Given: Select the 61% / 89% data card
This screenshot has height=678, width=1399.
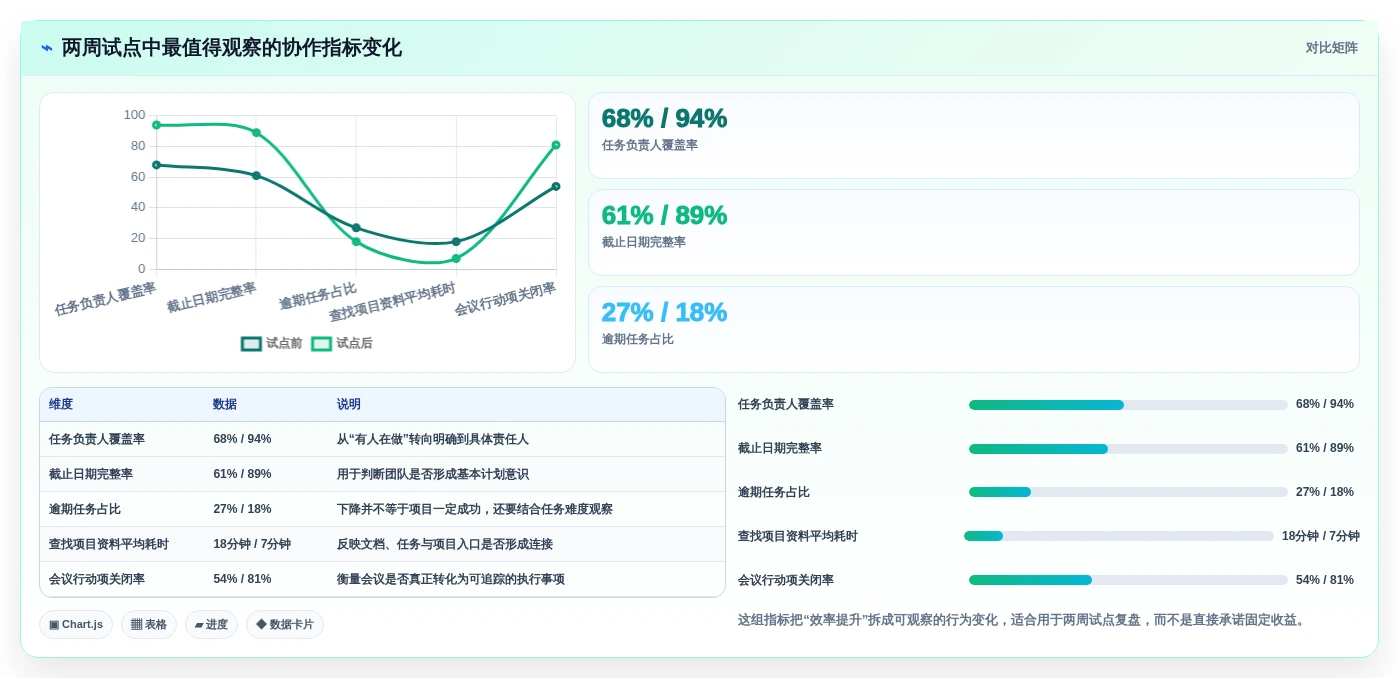Looking at the screenshot, I should coord(973,233).
